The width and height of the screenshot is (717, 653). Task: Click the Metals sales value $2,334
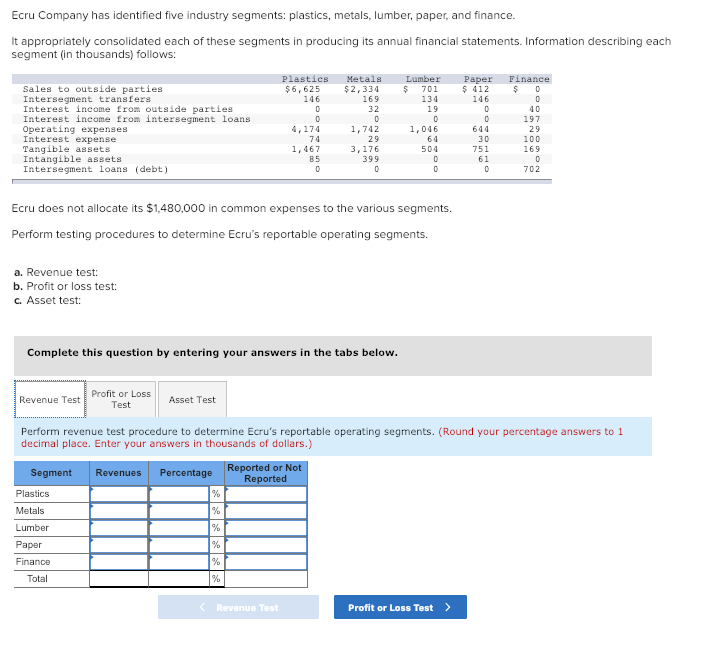click(361, 89)
